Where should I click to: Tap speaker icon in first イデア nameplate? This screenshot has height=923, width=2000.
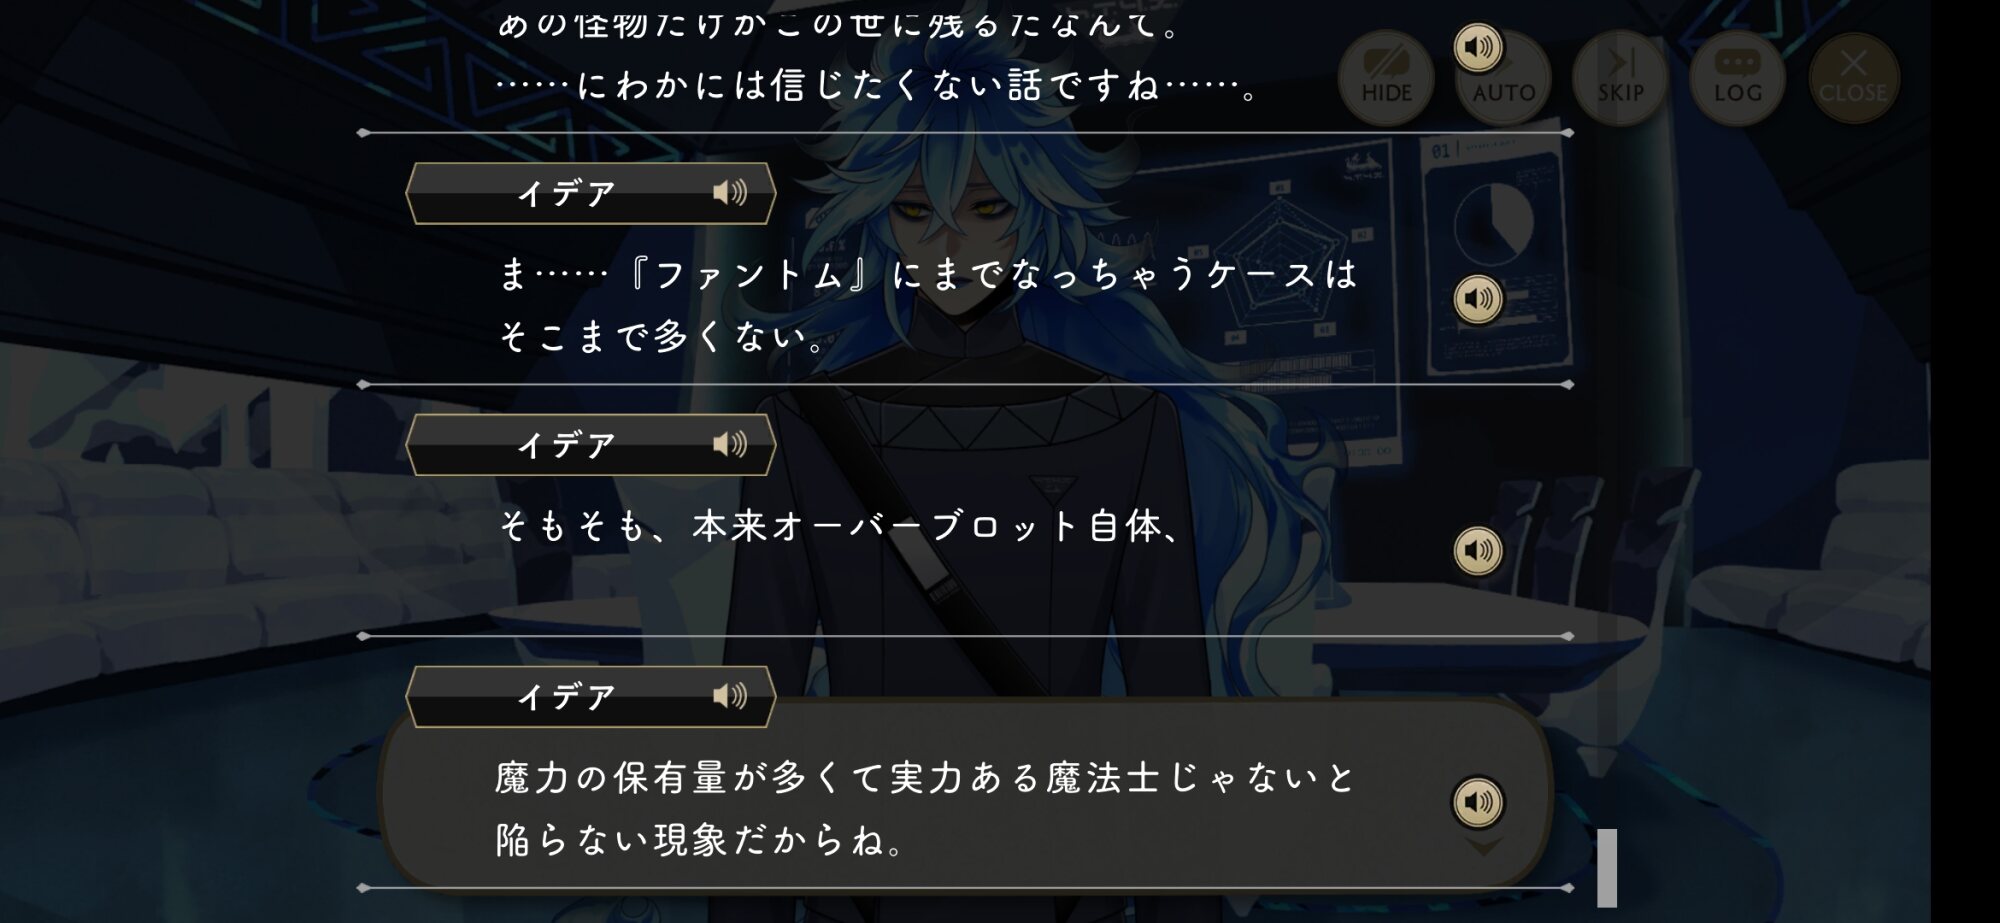[730, 192]
